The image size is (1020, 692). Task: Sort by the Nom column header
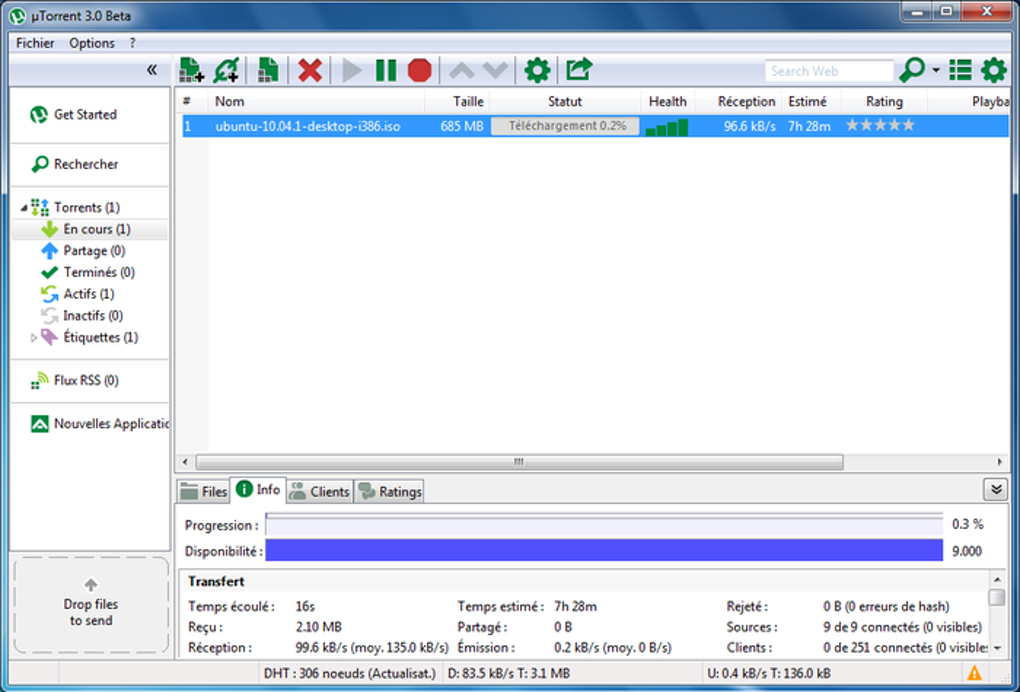[x=316, y=101]
